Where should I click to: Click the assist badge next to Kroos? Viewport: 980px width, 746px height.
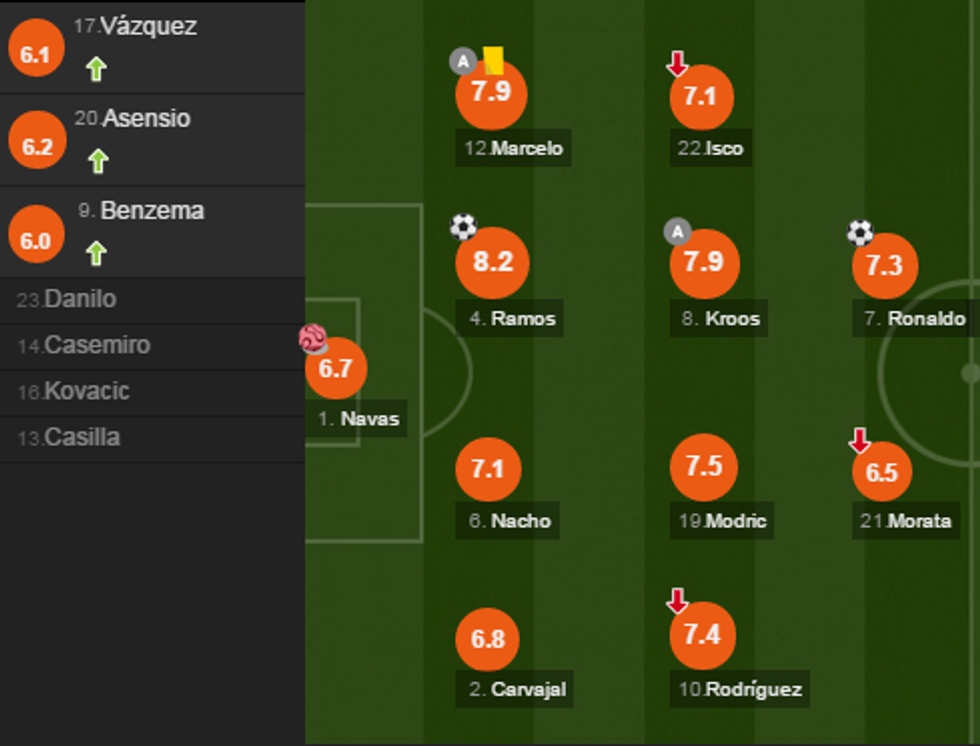678,233
